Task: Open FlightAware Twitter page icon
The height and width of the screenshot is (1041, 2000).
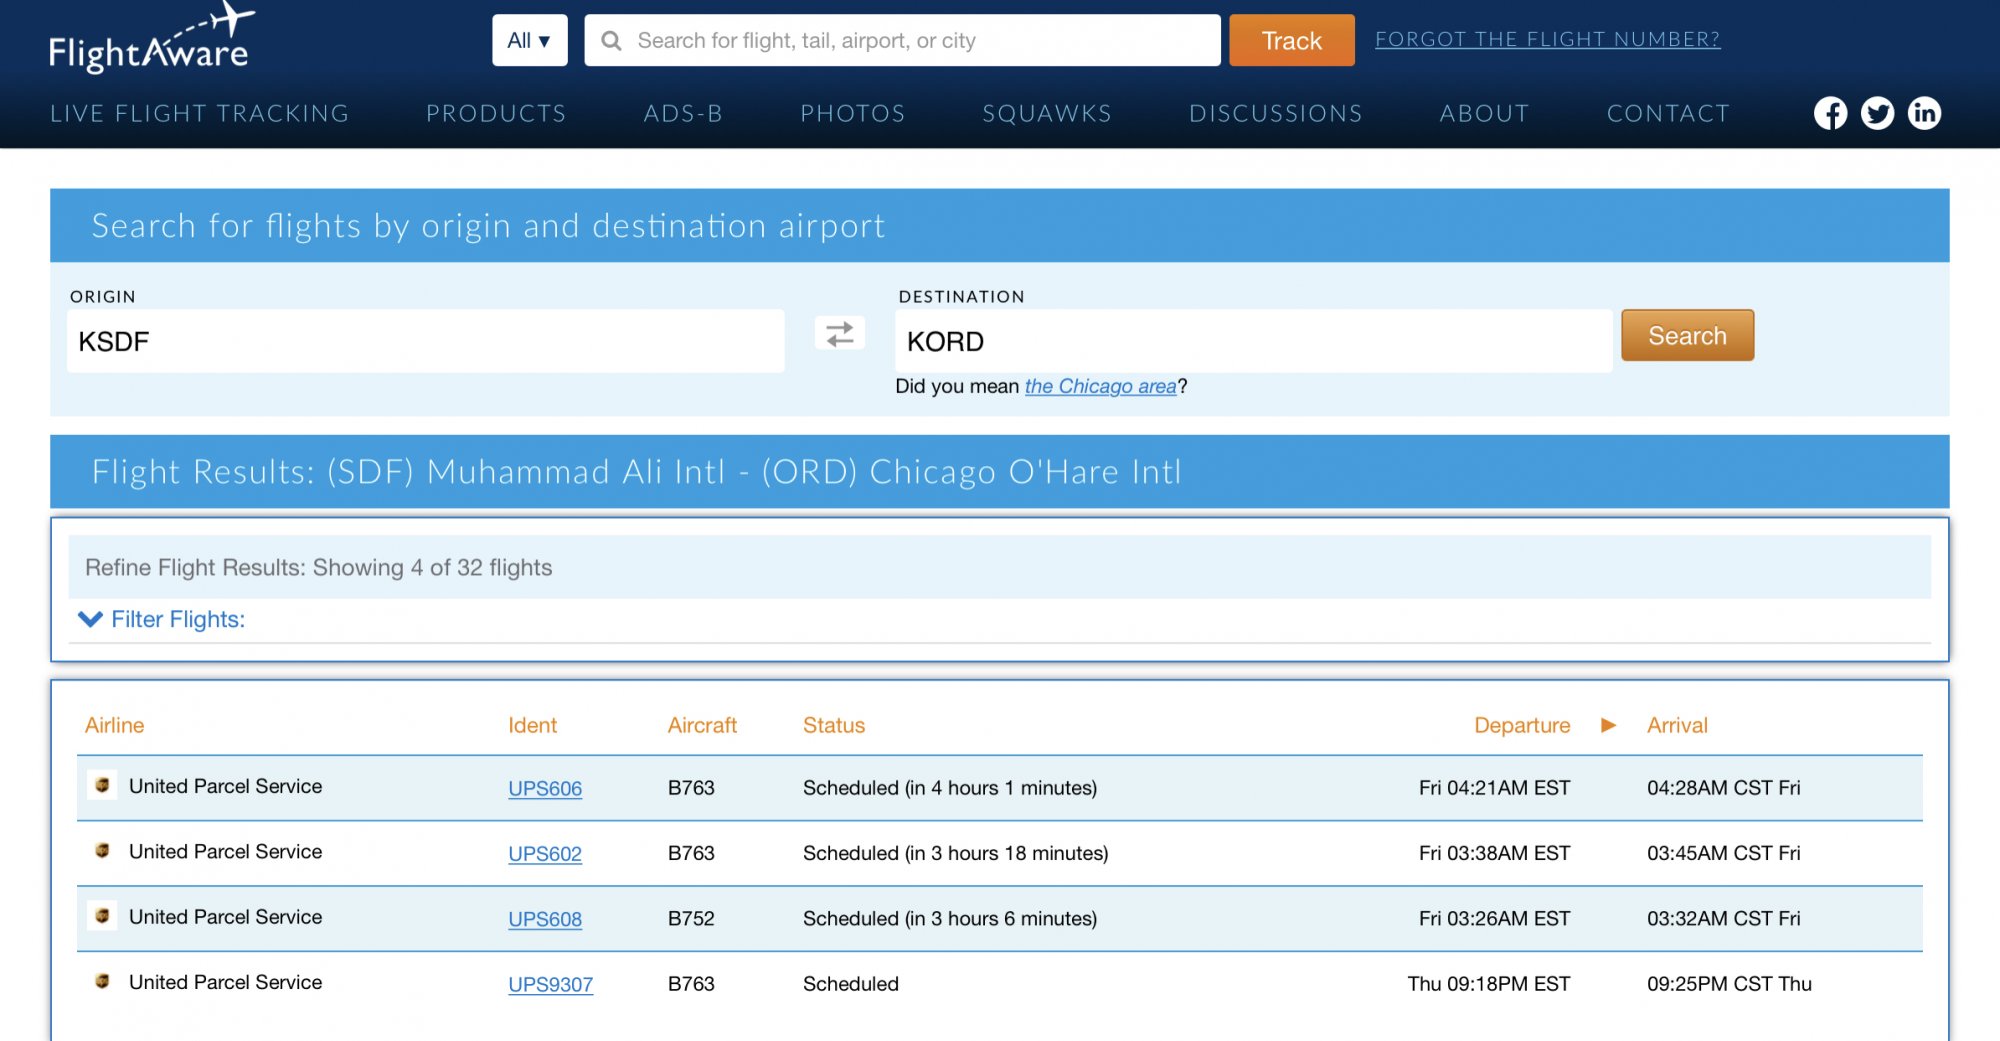Action: pyautogui.click(x=1877, y=113)
